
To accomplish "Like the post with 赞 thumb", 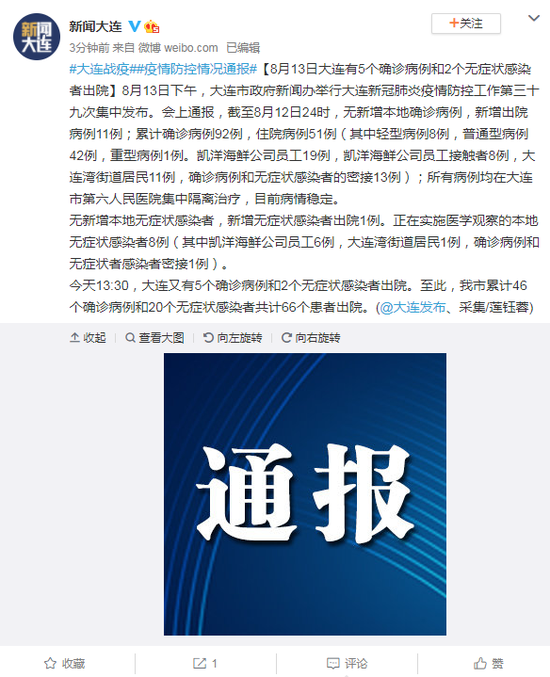I will [488, 663].
